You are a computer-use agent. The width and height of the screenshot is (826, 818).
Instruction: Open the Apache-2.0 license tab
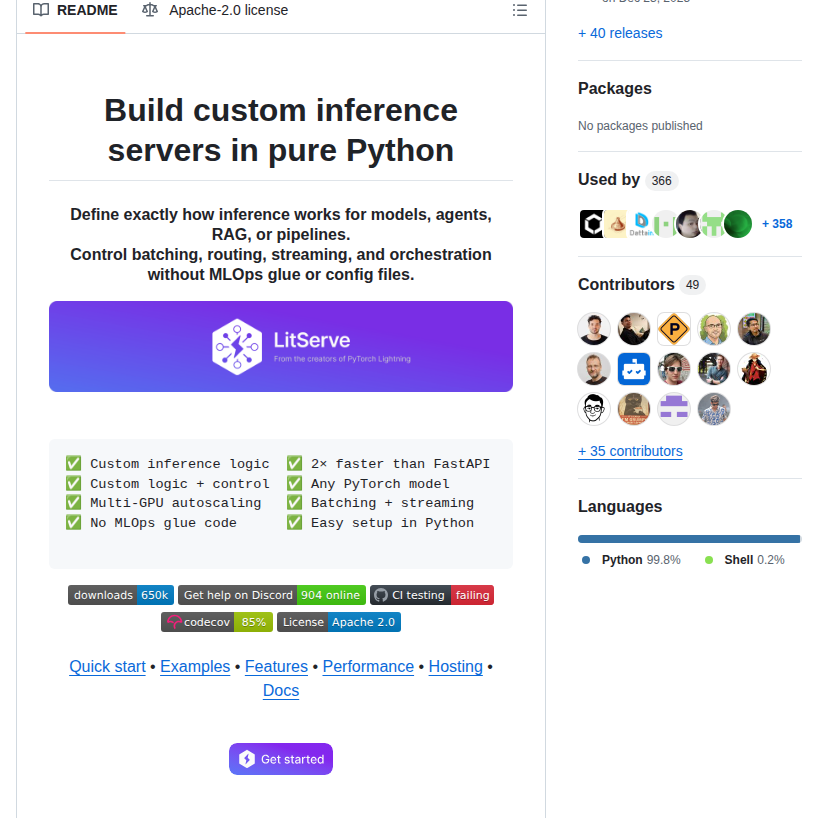(x=215, y=10)
